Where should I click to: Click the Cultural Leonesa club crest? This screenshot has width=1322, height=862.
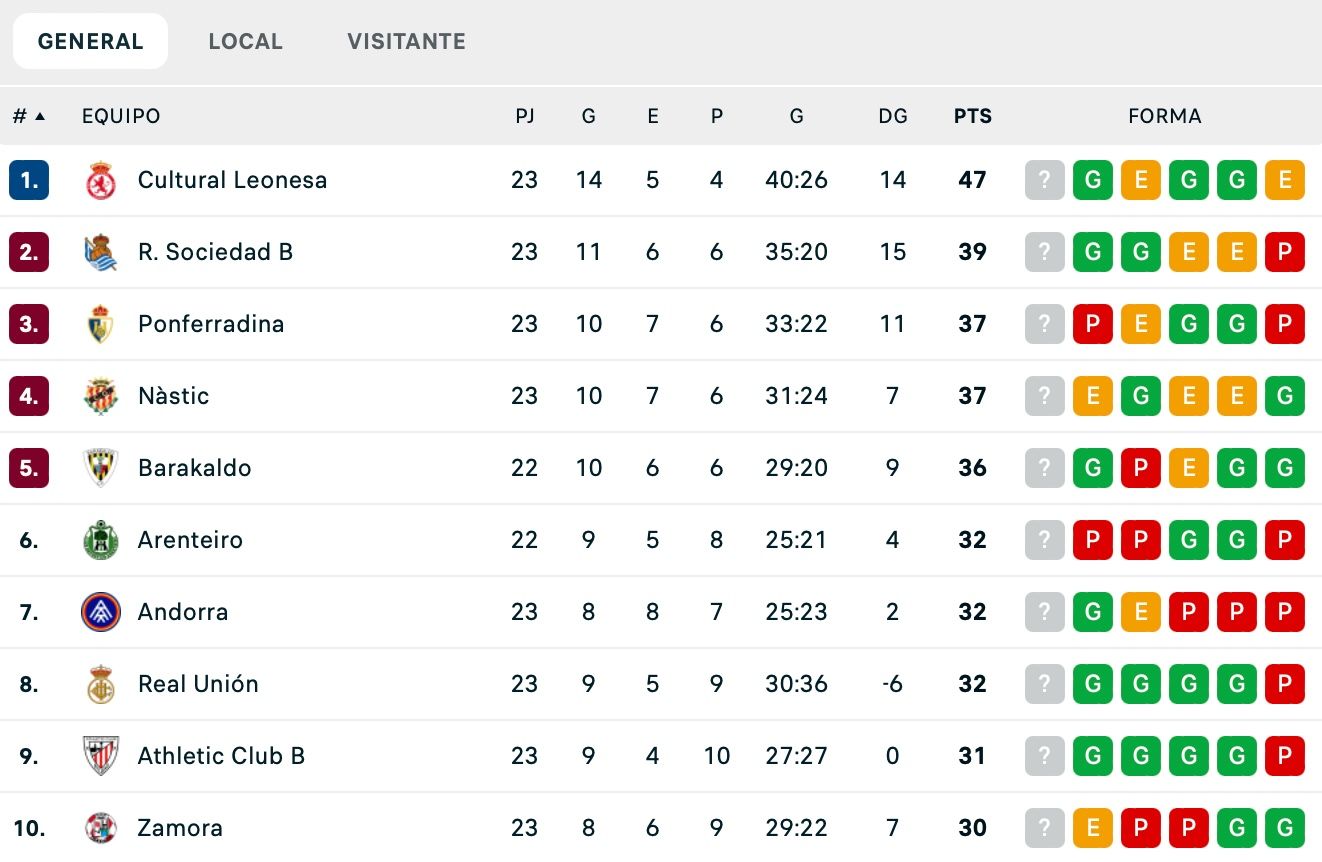(100, 180)
